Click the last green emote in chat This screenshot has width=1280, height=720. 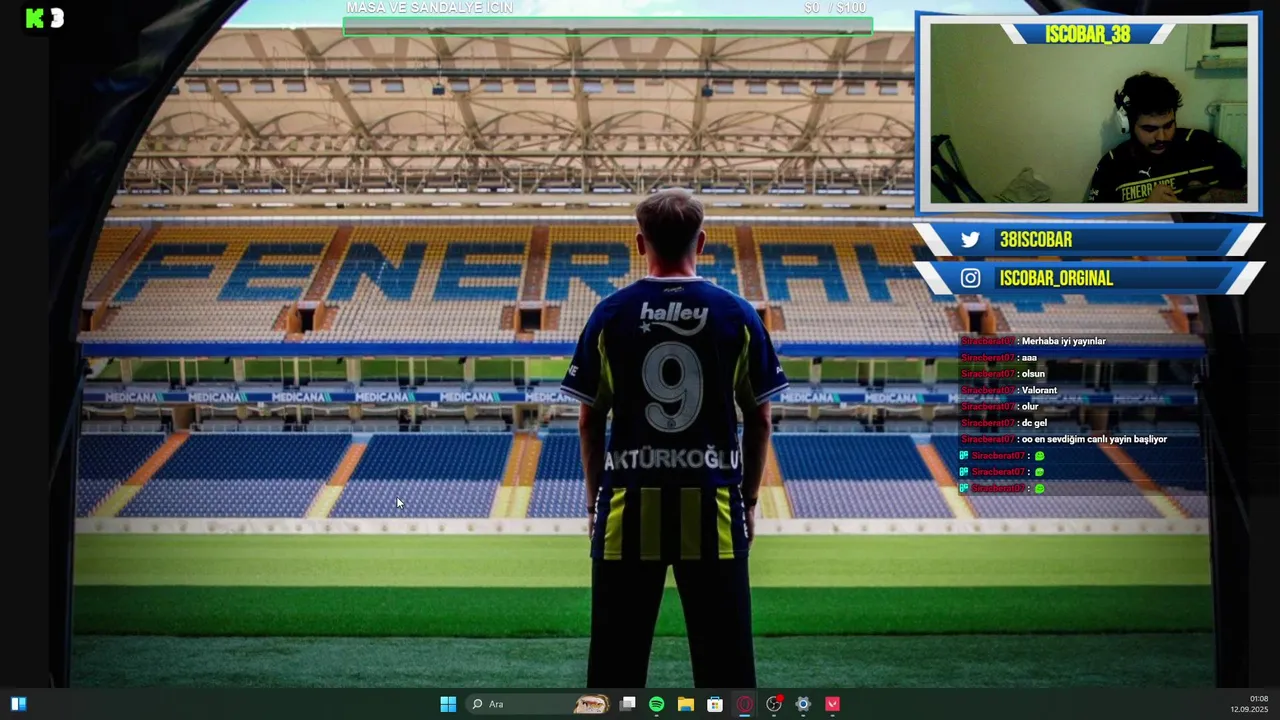coord(1039,488)
